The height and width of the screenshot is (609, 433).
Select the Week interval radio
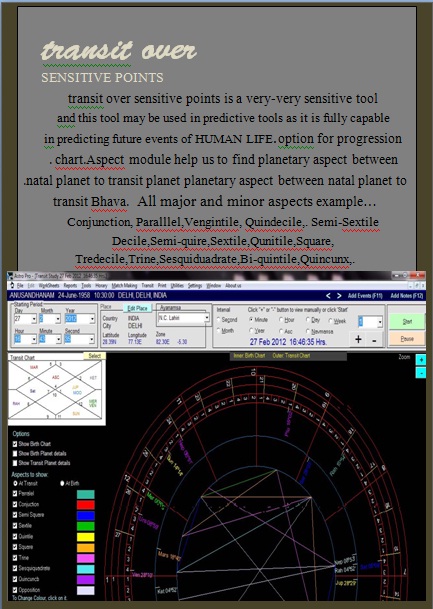pyautogui.click(x=330, y=320)
